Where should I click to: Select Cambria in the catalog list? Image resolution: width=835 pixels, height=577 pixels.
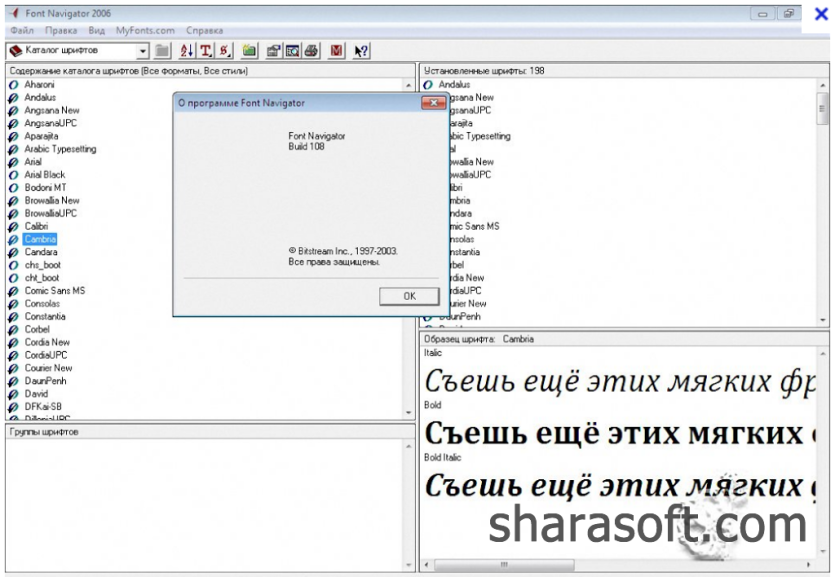click(40, 240)
